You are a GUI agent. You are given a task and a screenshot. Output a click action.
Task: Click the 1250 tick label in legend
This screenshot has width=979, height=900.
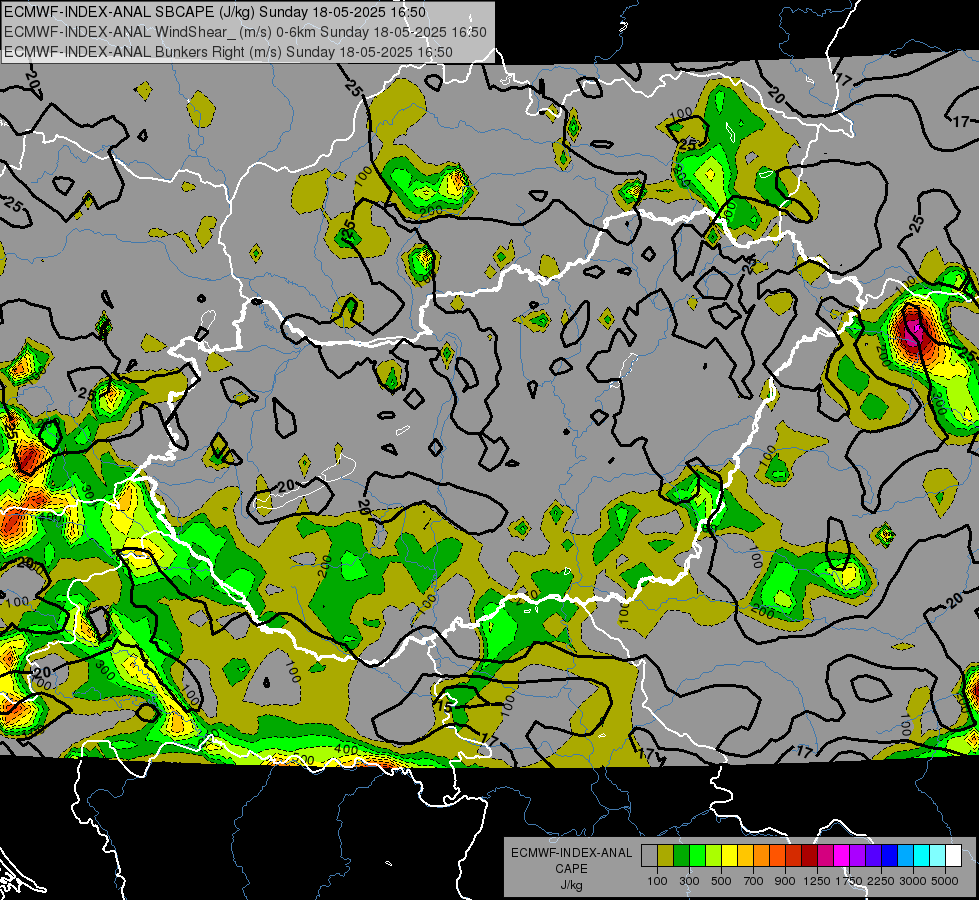[x=817, y=881]
